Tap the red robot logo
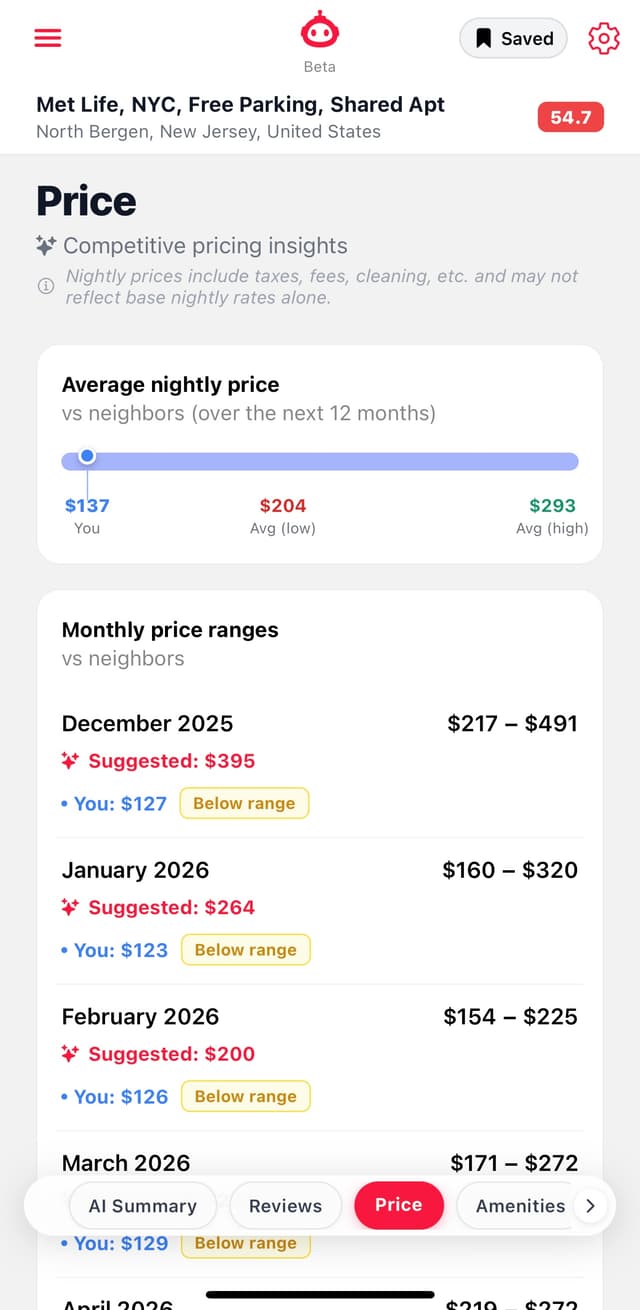Viewport: 640px width, 1310px height. click(320, 32)
